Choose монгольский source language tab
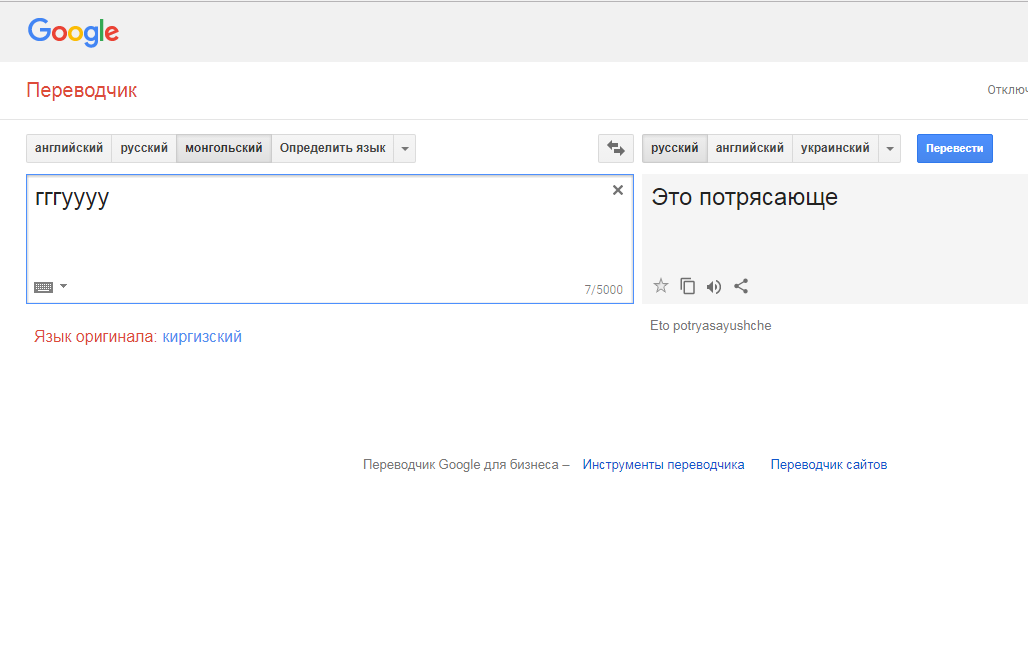Screen dimensions: 1028x666 tap(224, 148)
